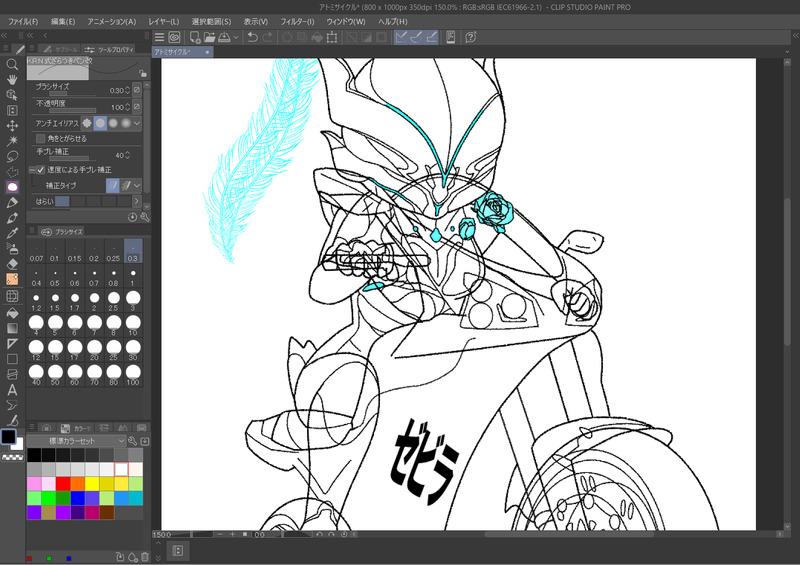Click the New canvas icon
Image resolution: width=800 pixels, height=565 pixels.
[x=195, y=37]
